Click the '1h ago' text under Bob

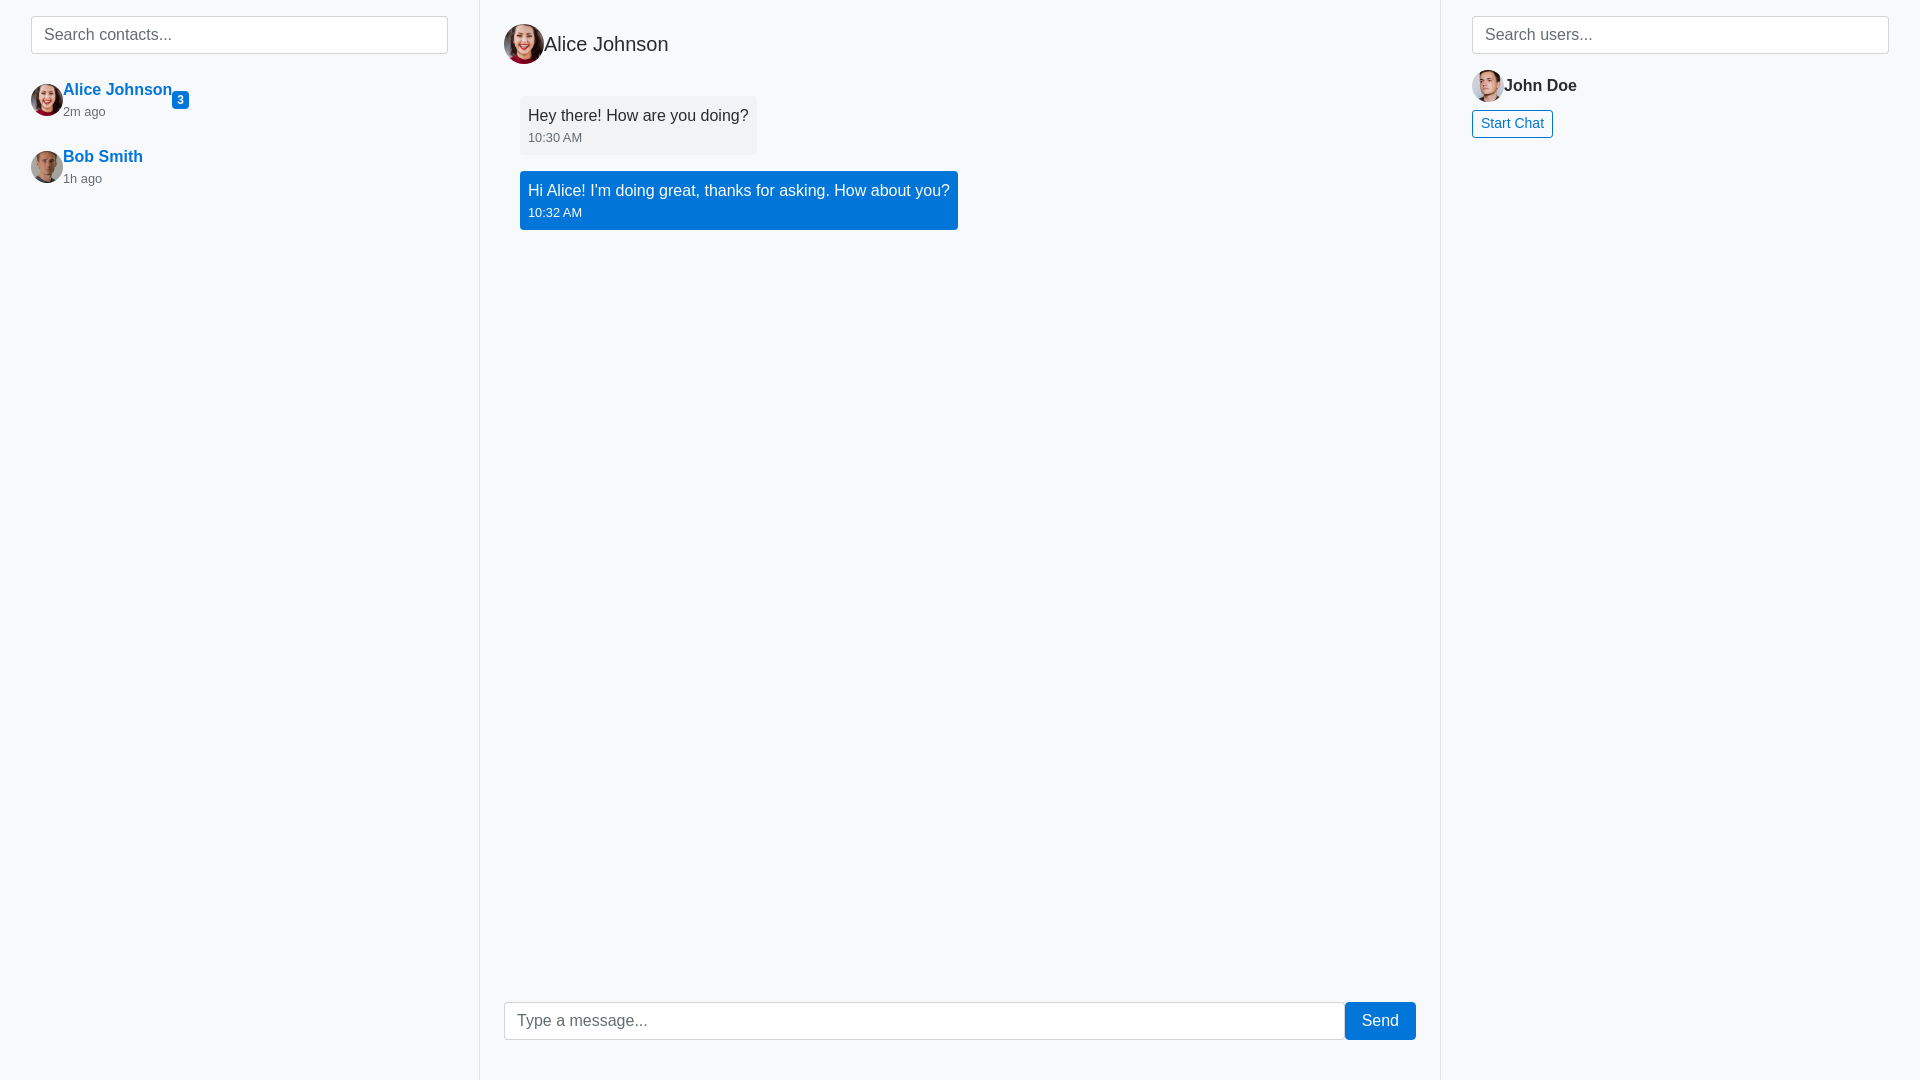[x=82, y=179]
